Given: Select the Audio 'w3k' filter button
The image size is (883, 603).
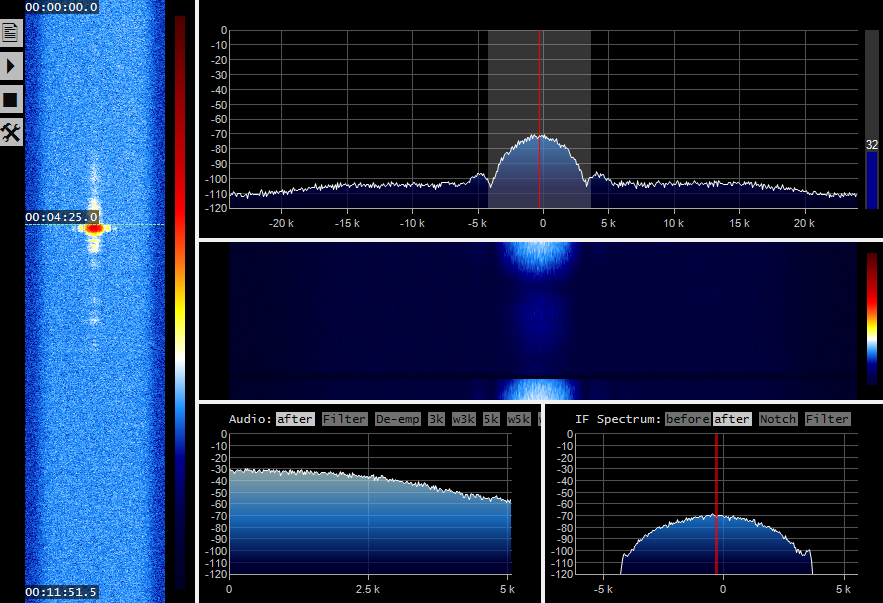Looking at the screenshot, I should [x=463, y=419].
